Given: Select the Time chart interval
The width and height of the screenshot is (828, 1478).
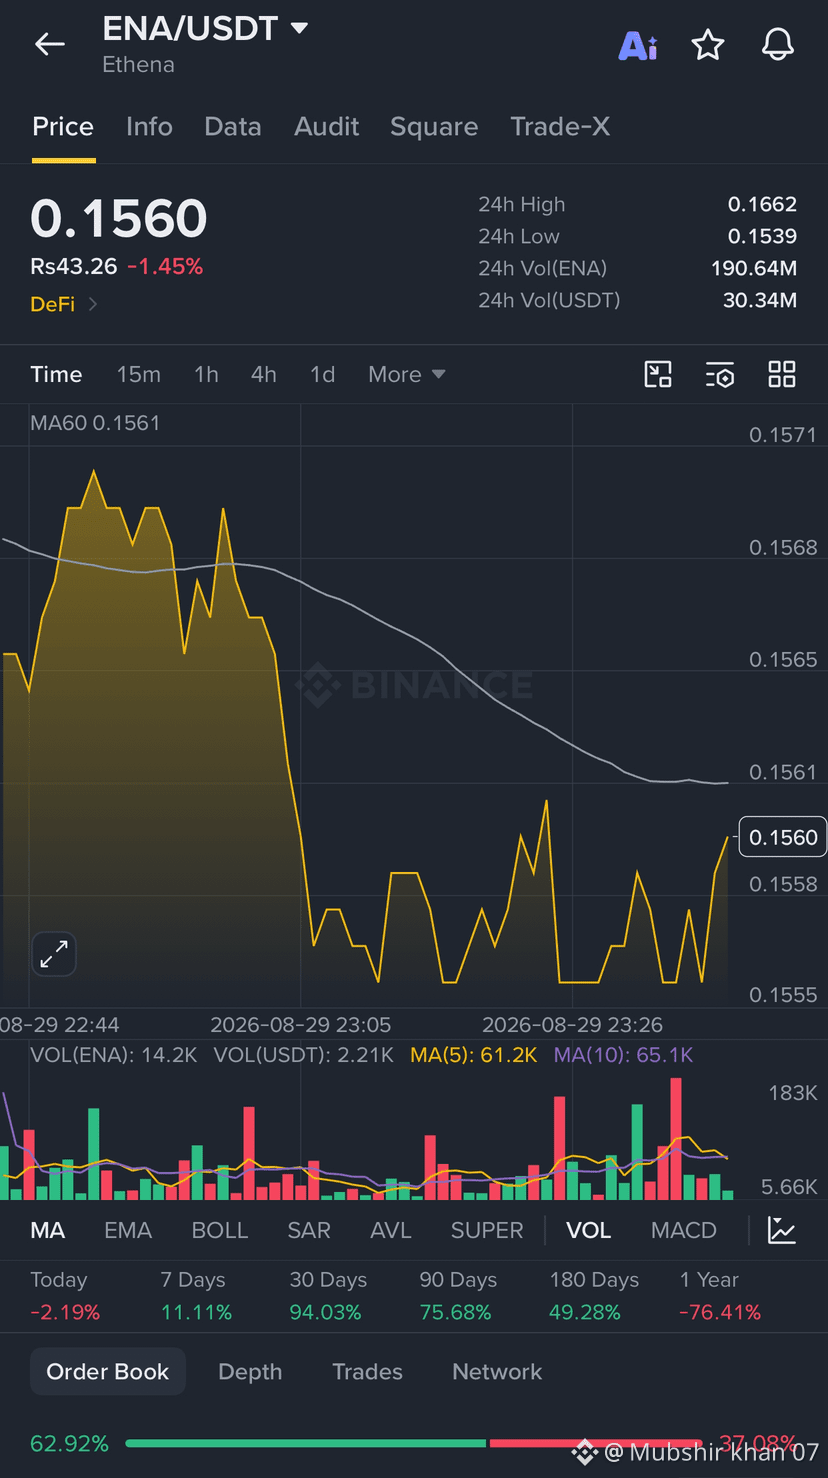Looking at the screenshot, I should coord(56,374).
